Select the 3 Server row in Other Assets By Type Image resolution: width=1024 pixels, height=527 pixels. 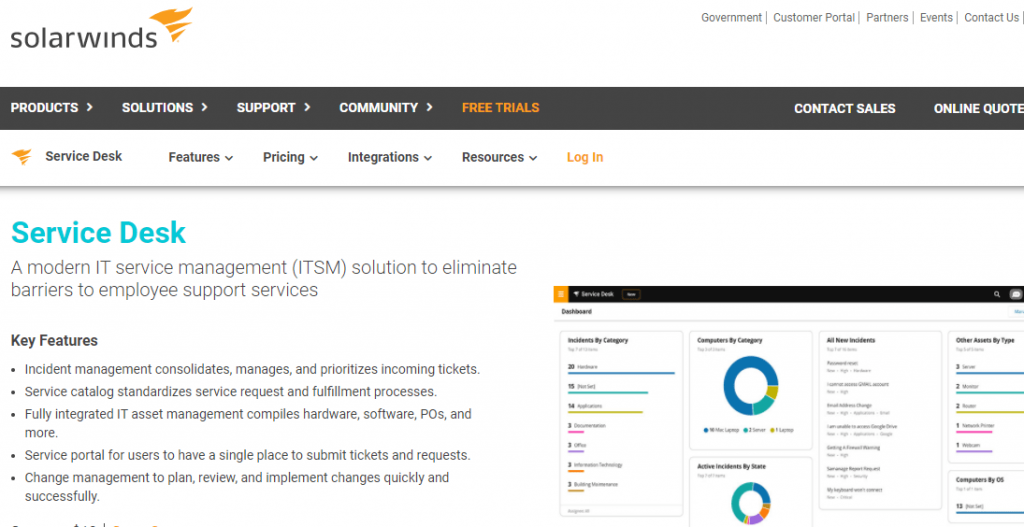pos(989,369)
